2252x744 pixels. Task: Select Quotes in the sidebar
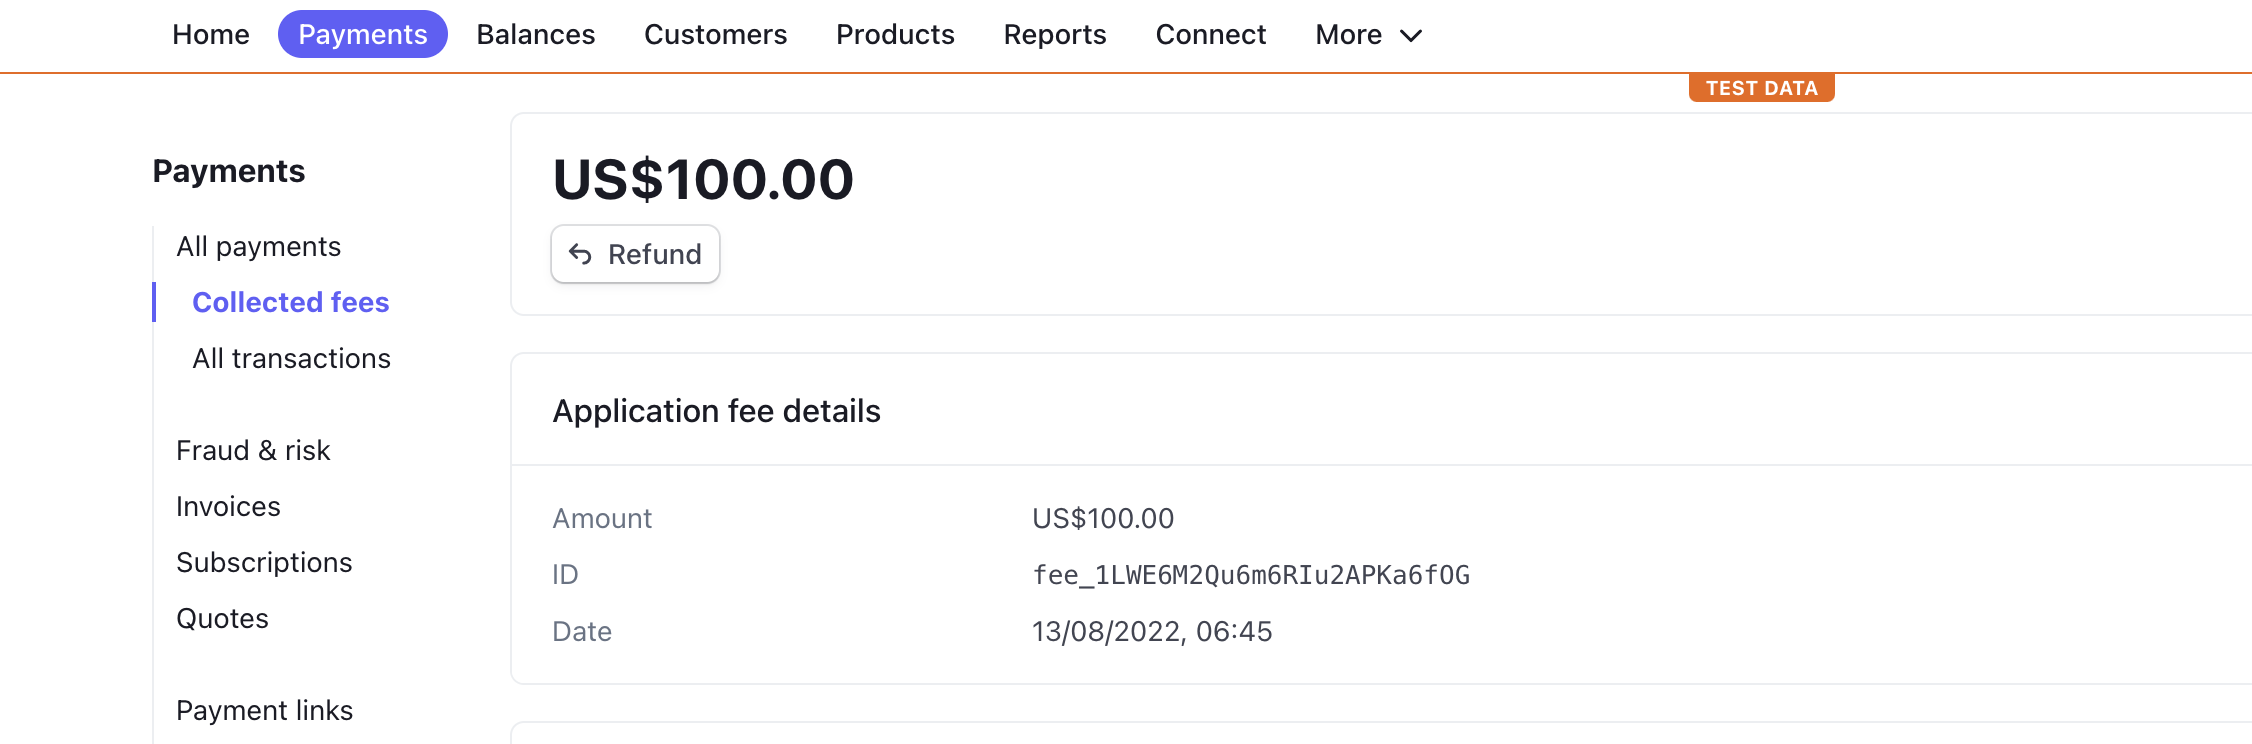point(222,618)
